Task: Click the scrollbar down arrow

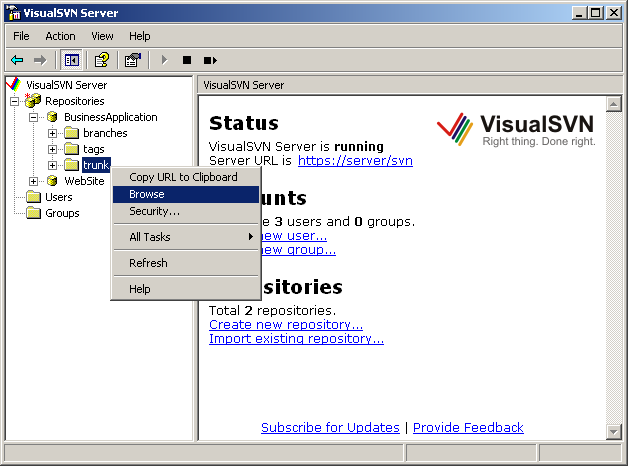Action: click(613, 432)
